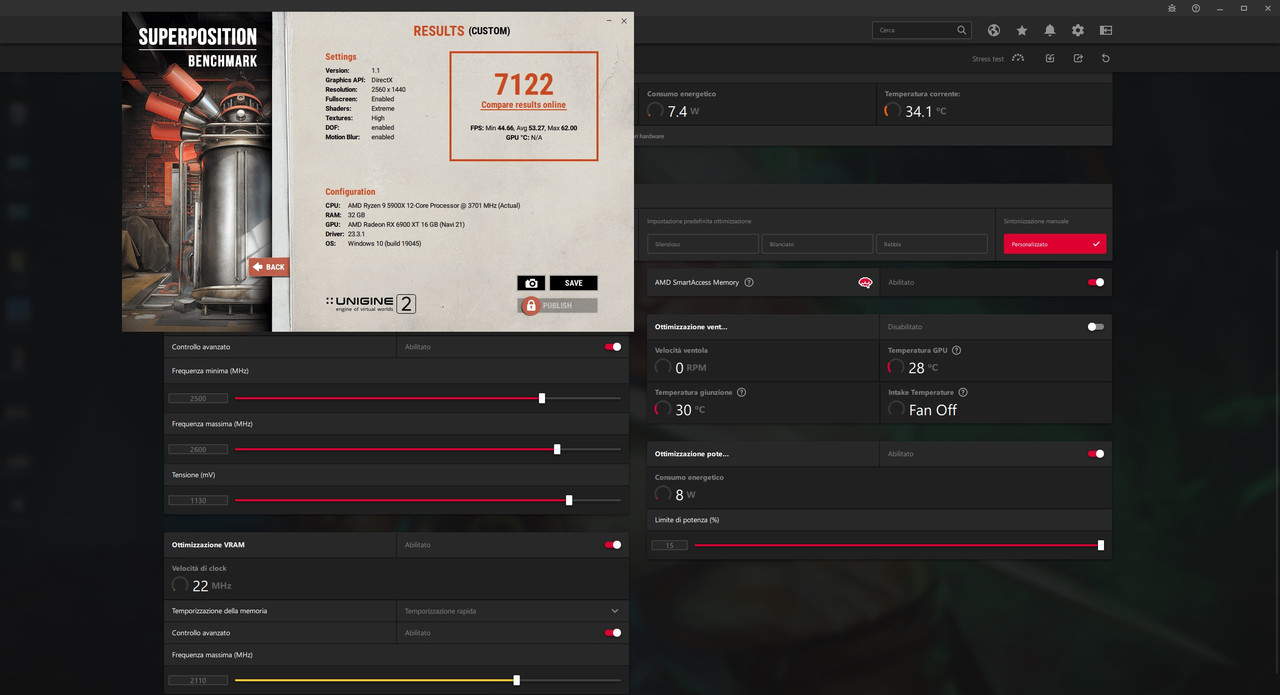
Task: Click the 22 MHz VRAM clock reading
Action: [x=212, y=586]
